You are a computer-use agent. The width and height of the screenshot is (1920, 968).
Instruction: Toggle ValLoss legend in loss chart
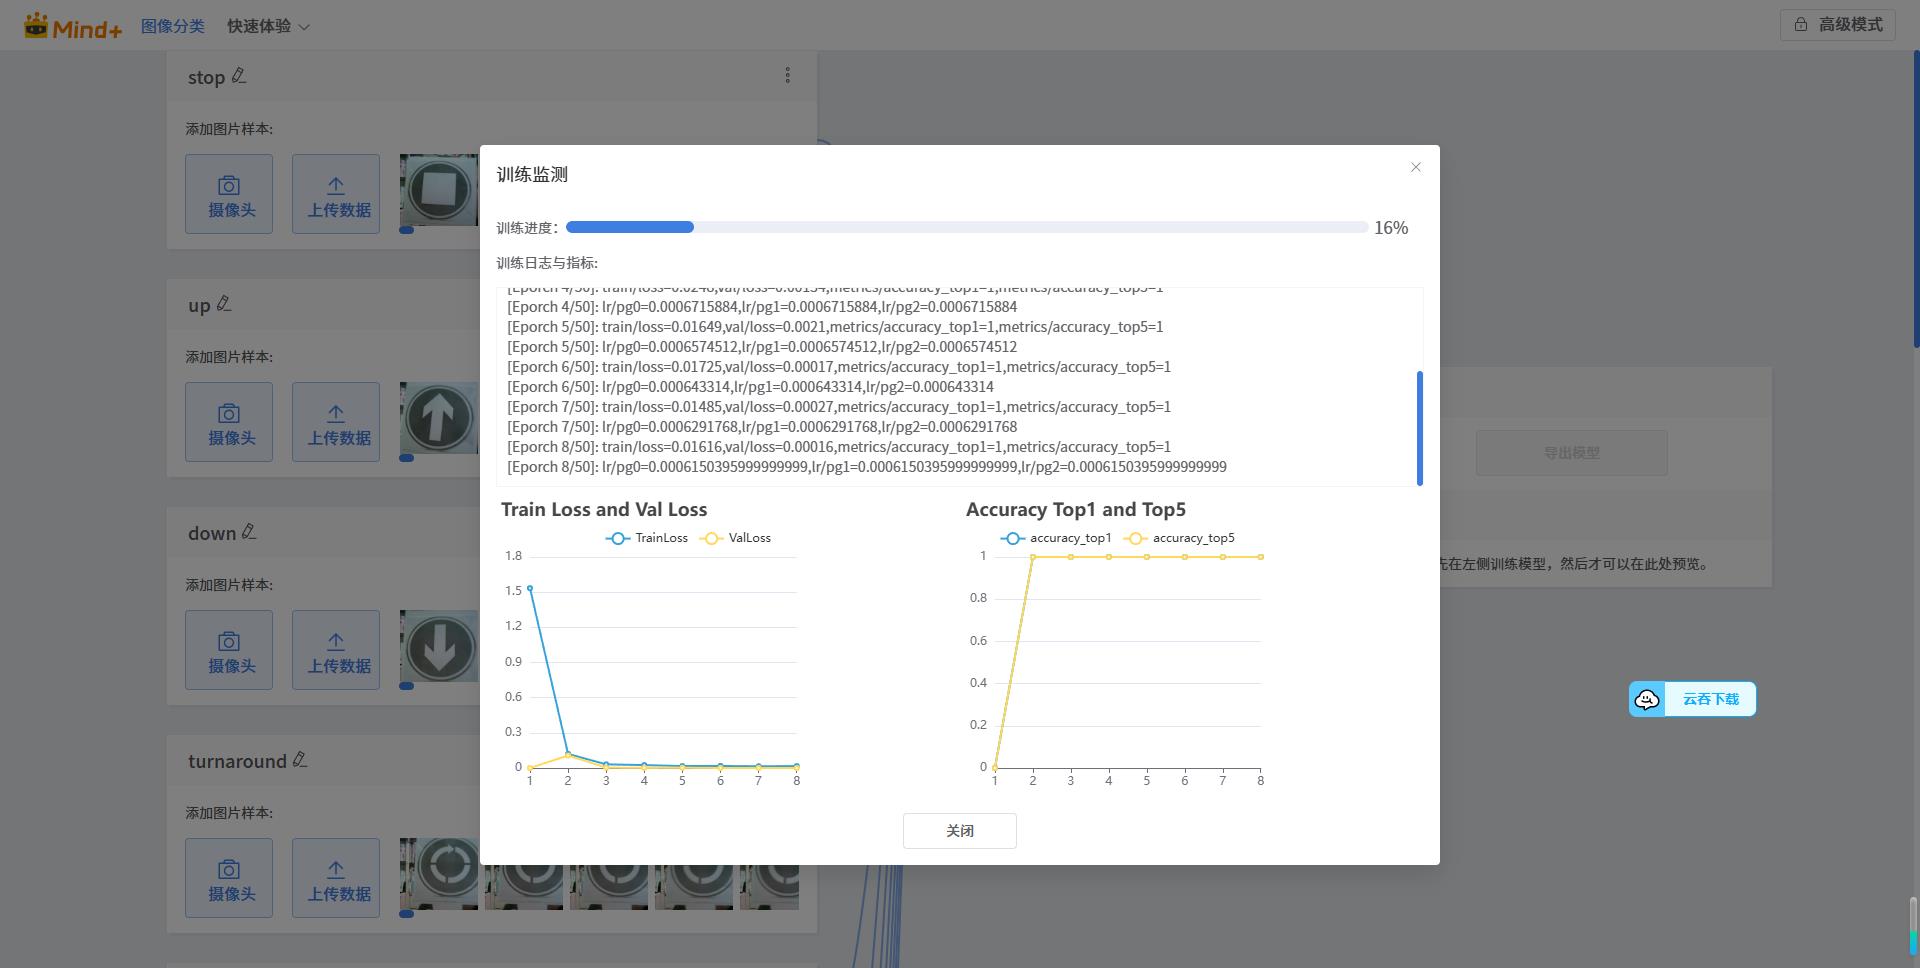[737, 538]
